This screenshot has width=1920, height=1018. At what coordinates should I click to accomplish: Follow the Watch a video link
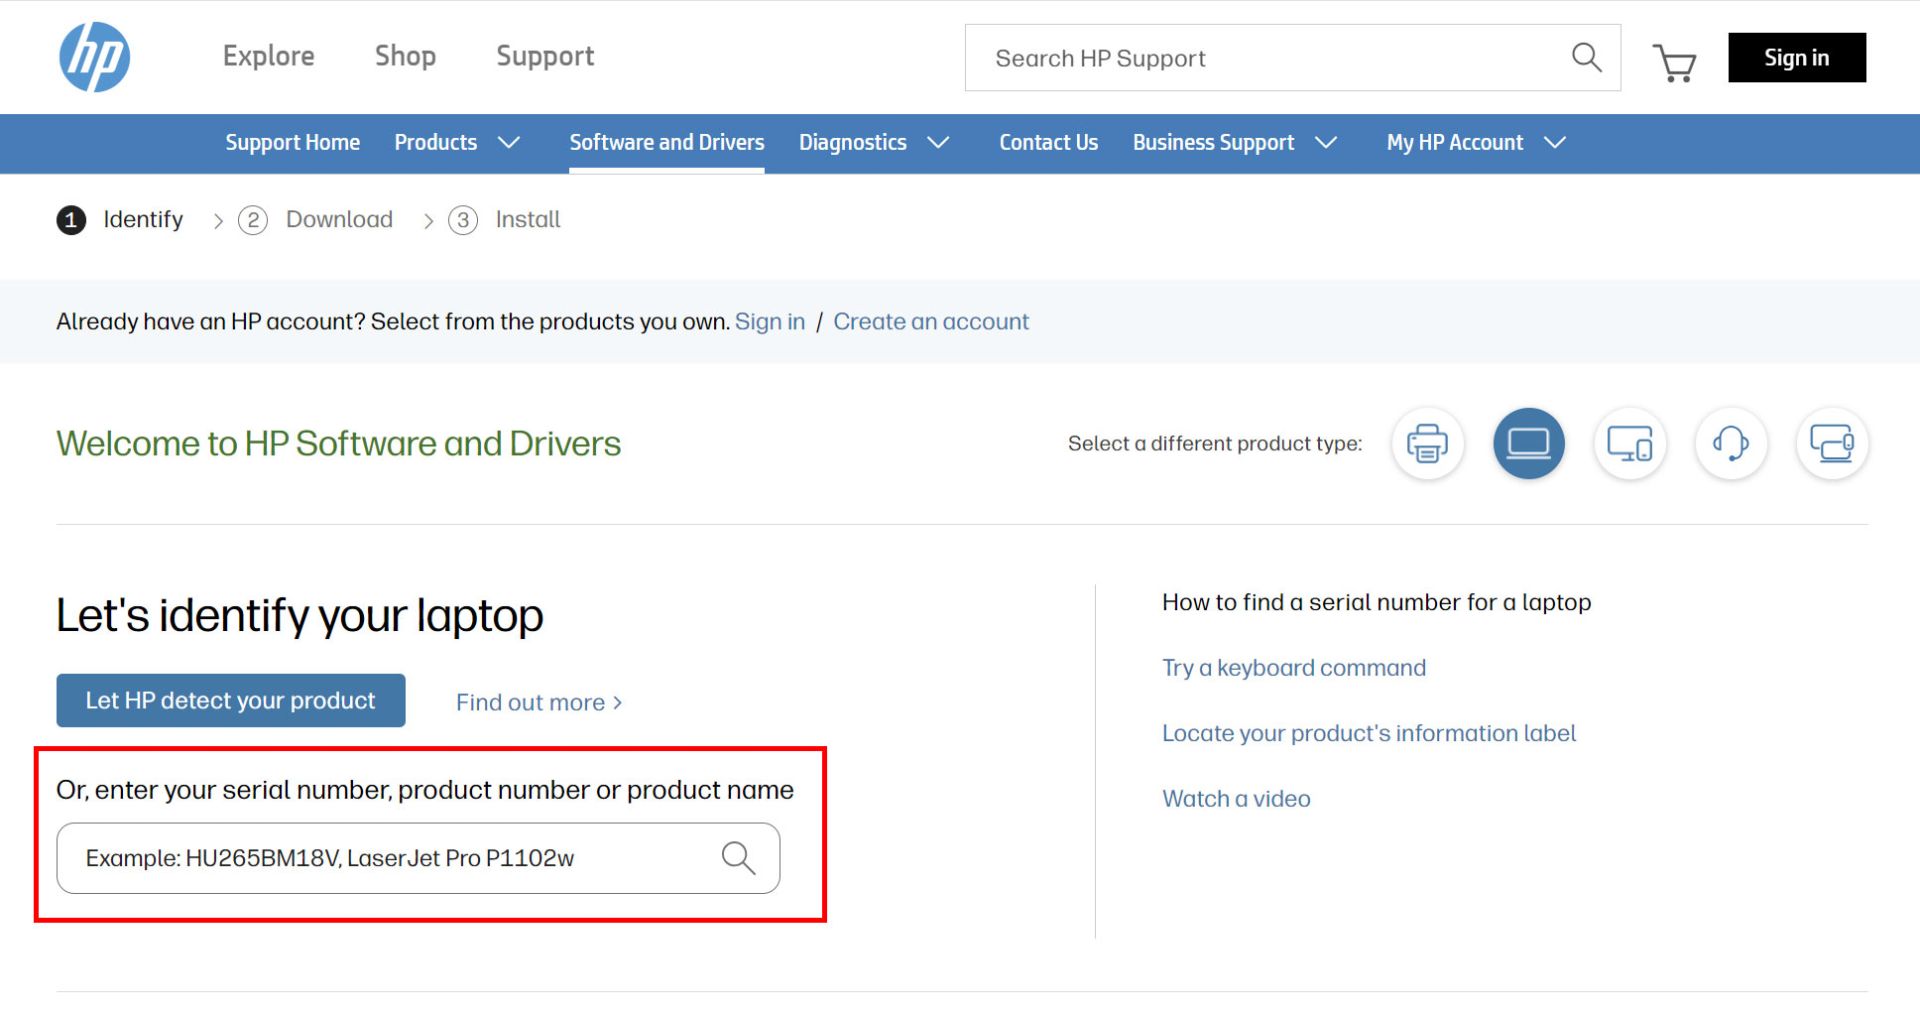[x=1236, y=799]
